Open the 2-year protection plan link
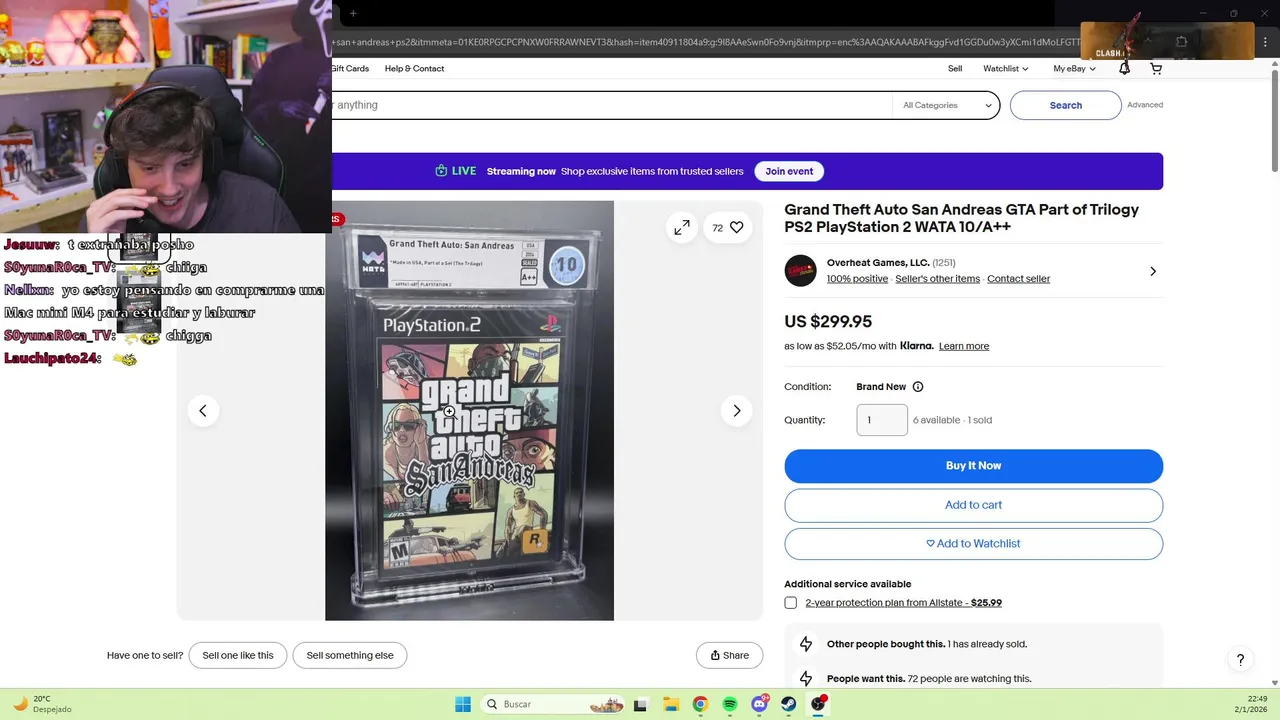The width and height of the screenshot is (1280, 720). [903, 603]
